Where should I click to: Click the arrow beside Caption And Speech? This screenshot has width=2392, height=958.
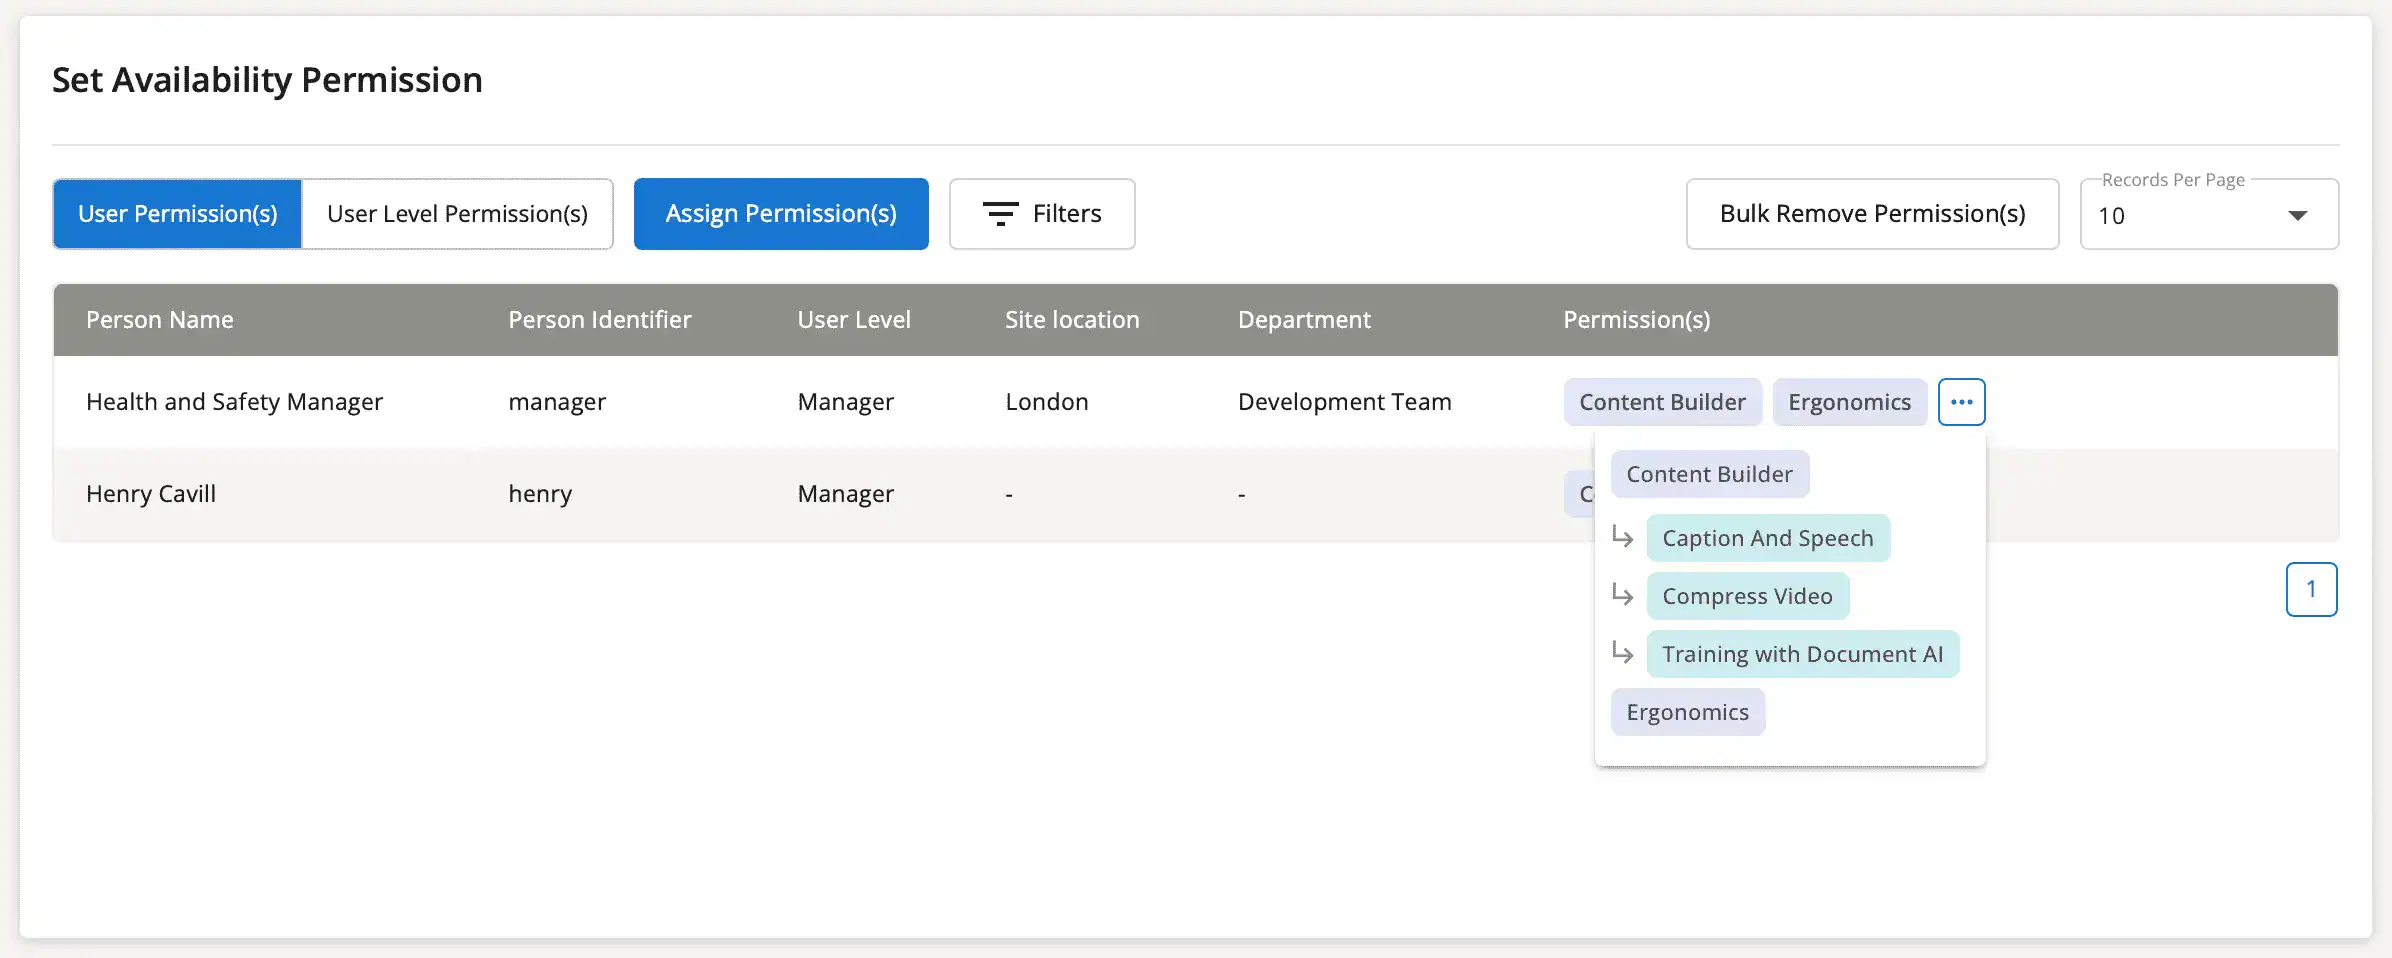coord(1623,537)
